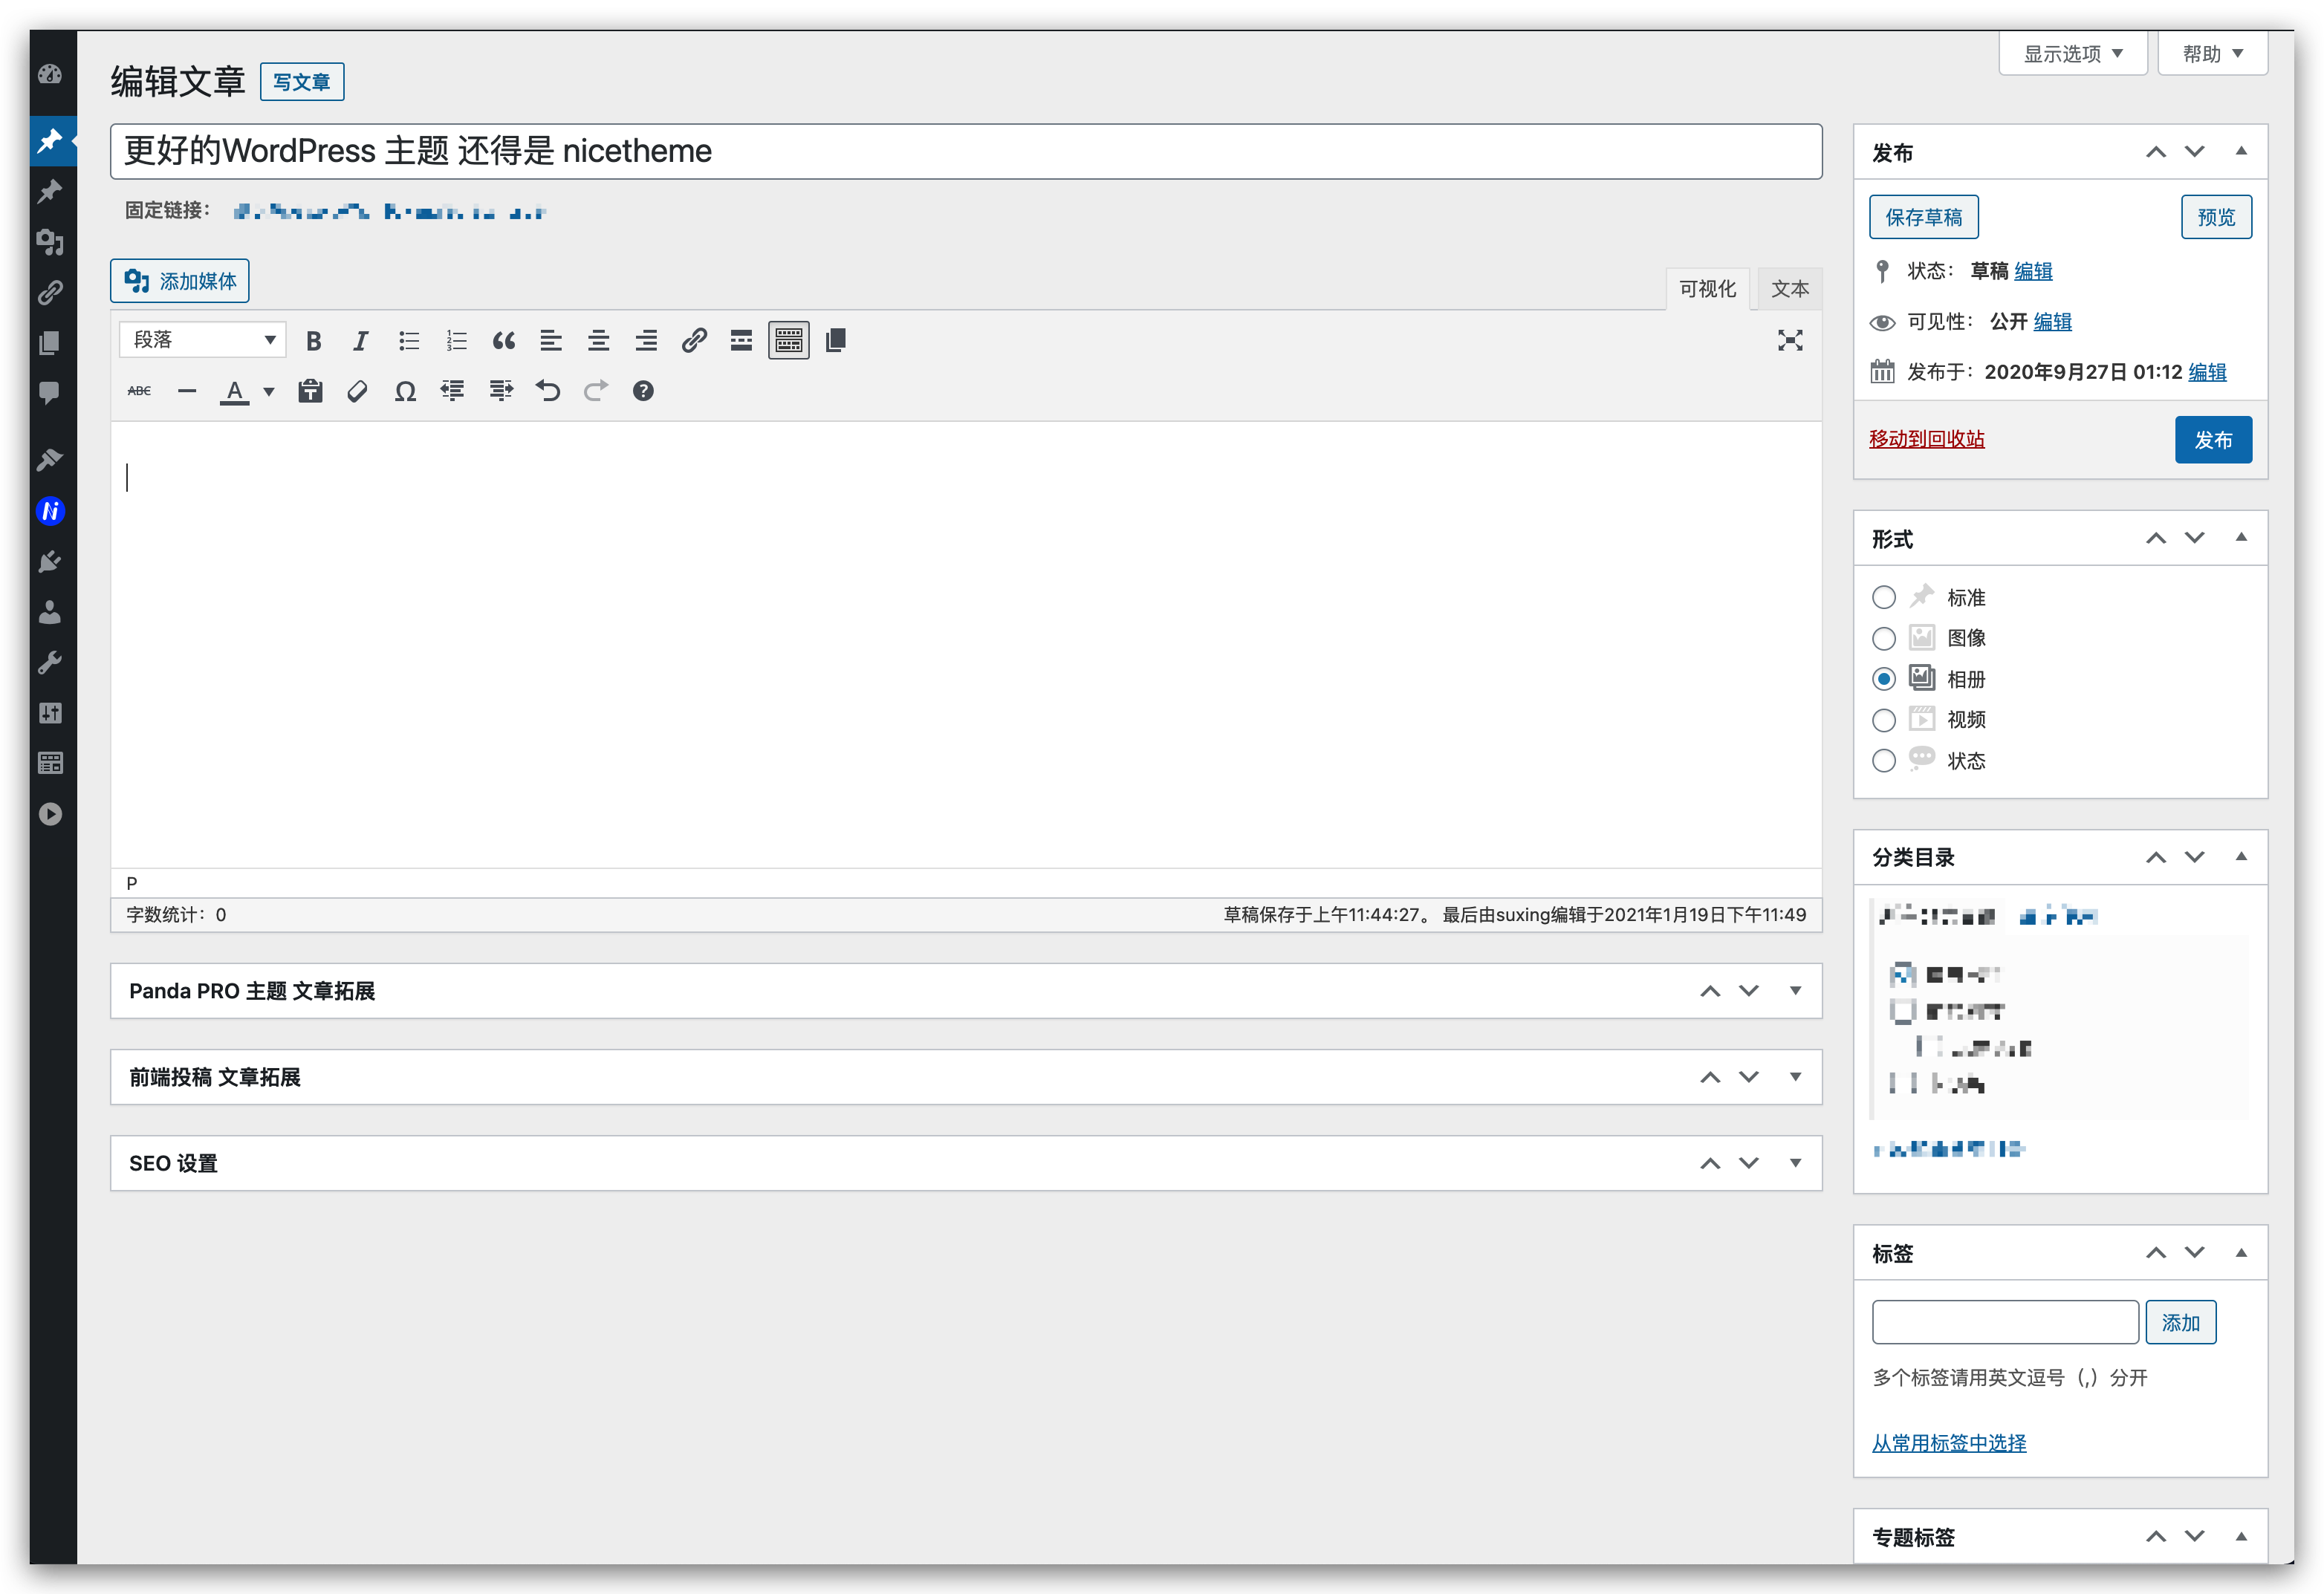This screenshot has width=2324, height=1594.
Task: Open the nicetheme N sidebar icon
Action: [x=50, y=511]
